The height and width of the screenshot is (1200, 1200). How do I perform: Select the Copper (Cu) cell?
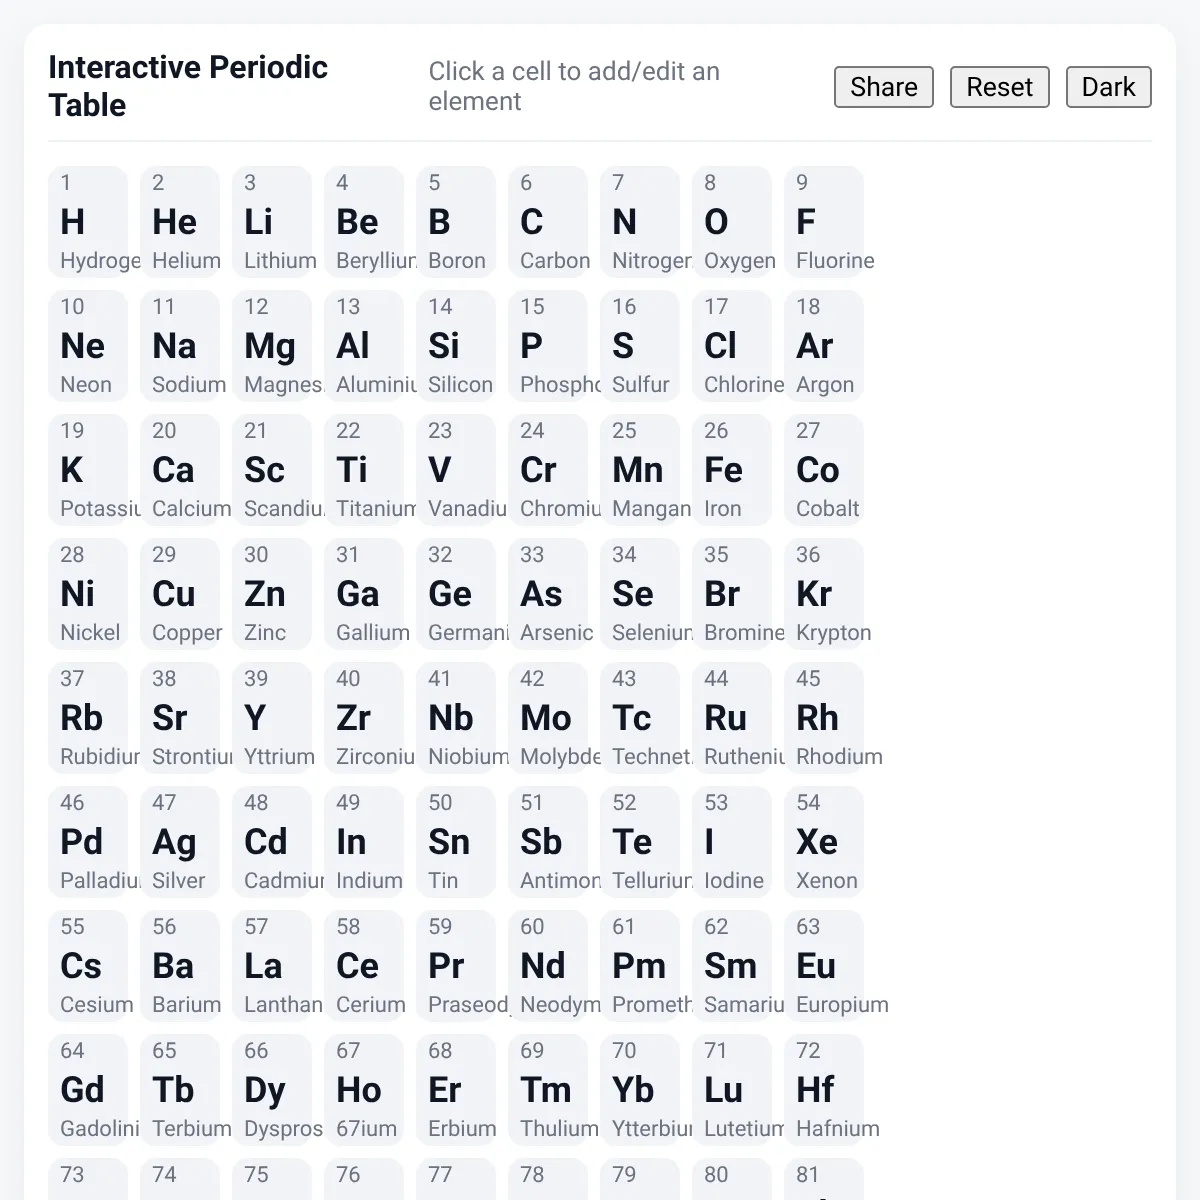[180, 594]
